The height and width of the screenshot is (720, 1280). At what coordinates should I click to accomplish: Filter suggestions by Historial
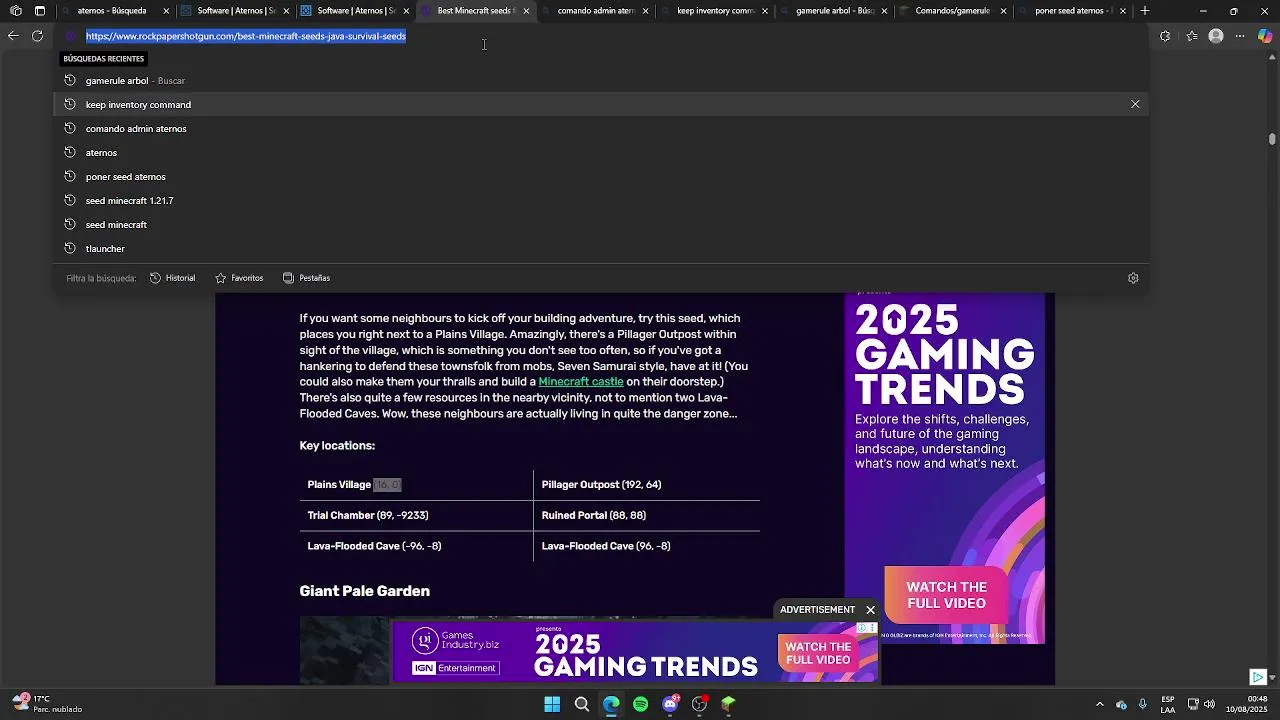(172, 278)
